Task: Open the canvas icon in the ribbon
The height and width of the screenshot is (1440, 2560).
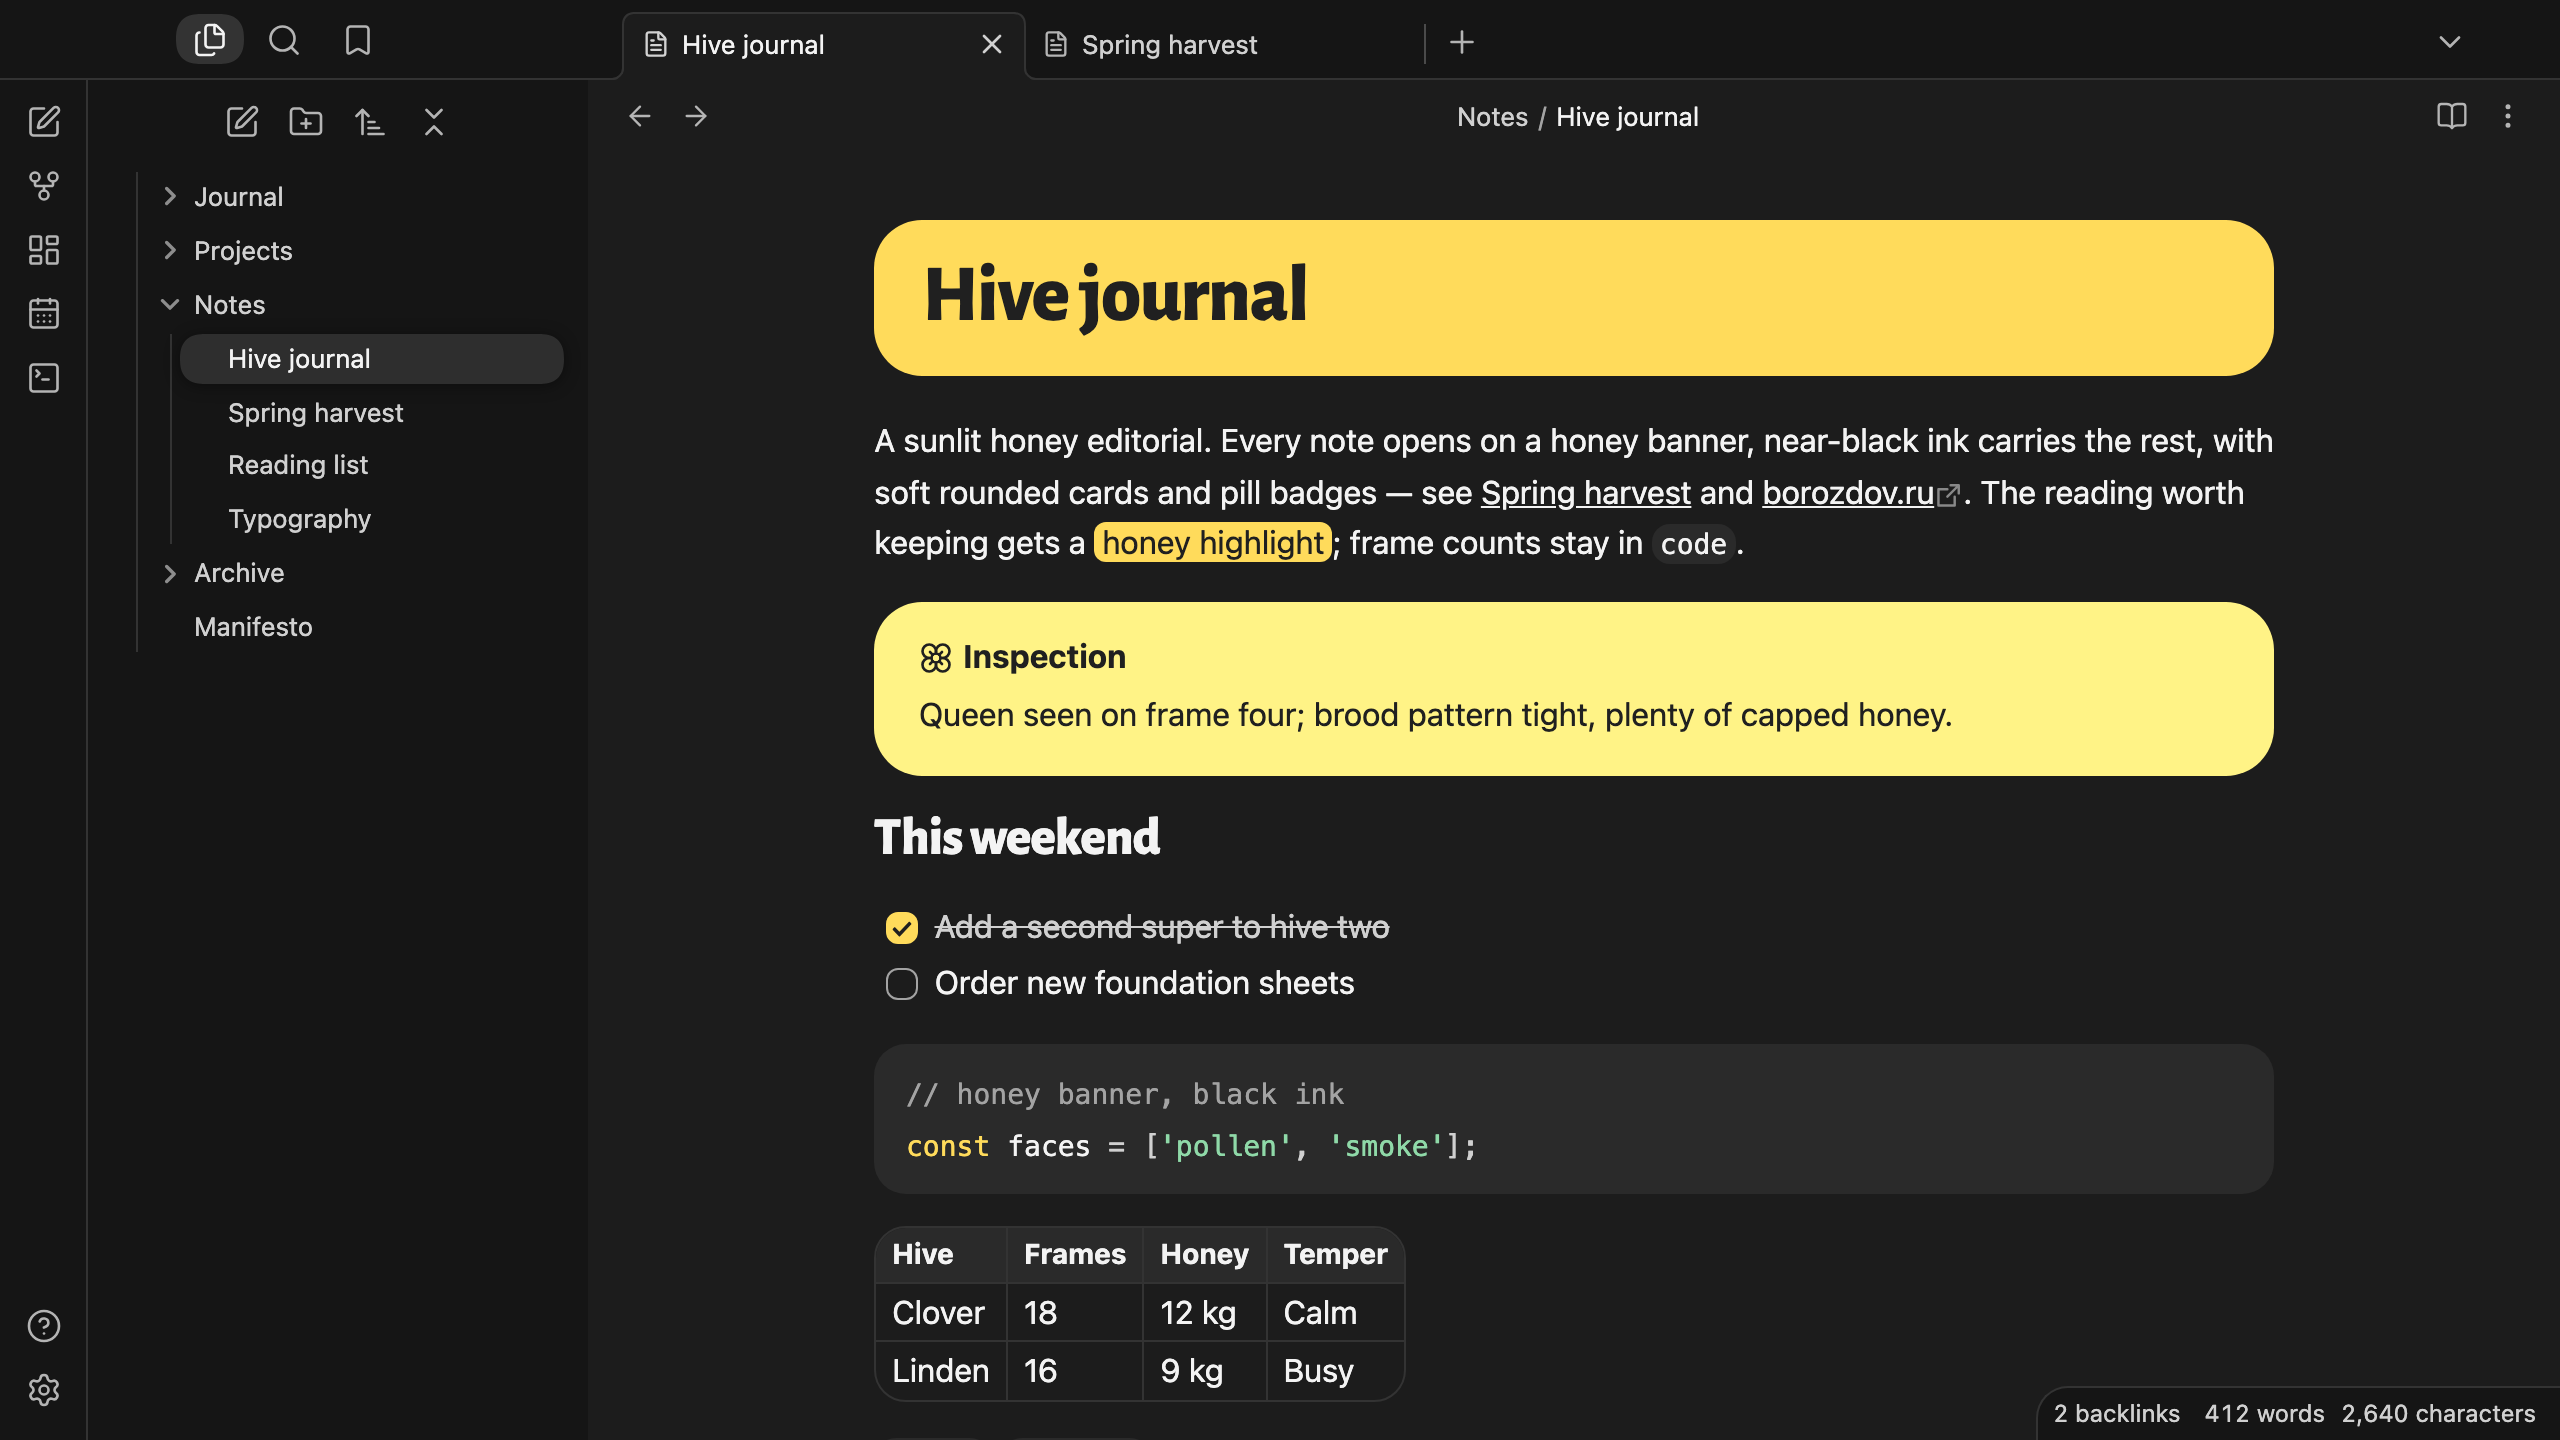Action: [x=44, y=250]
